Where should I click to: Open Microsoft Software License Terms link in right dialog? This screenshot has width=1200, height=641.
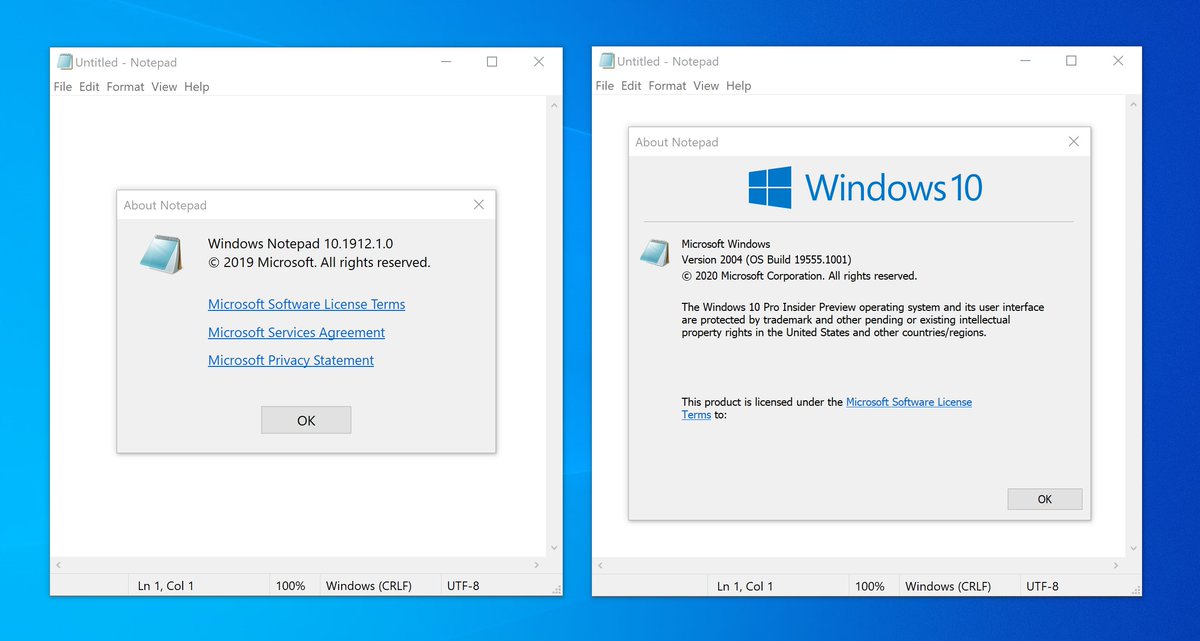click(909, 402)
